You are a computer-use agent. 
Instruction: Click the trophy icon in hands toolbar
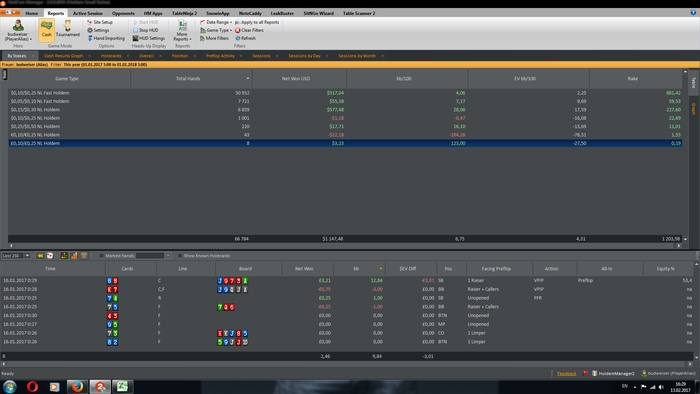(x=84, y=256)
